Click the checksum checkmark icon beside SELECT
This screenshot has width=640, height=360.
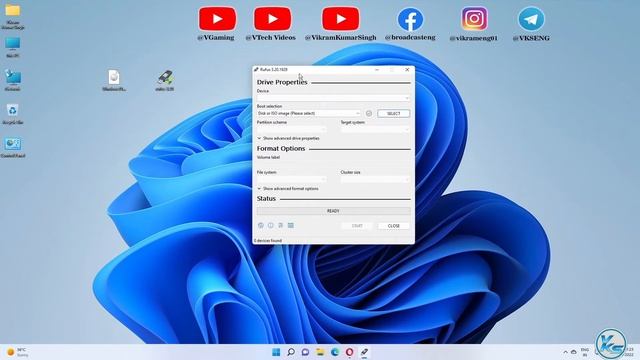[369, 113]
